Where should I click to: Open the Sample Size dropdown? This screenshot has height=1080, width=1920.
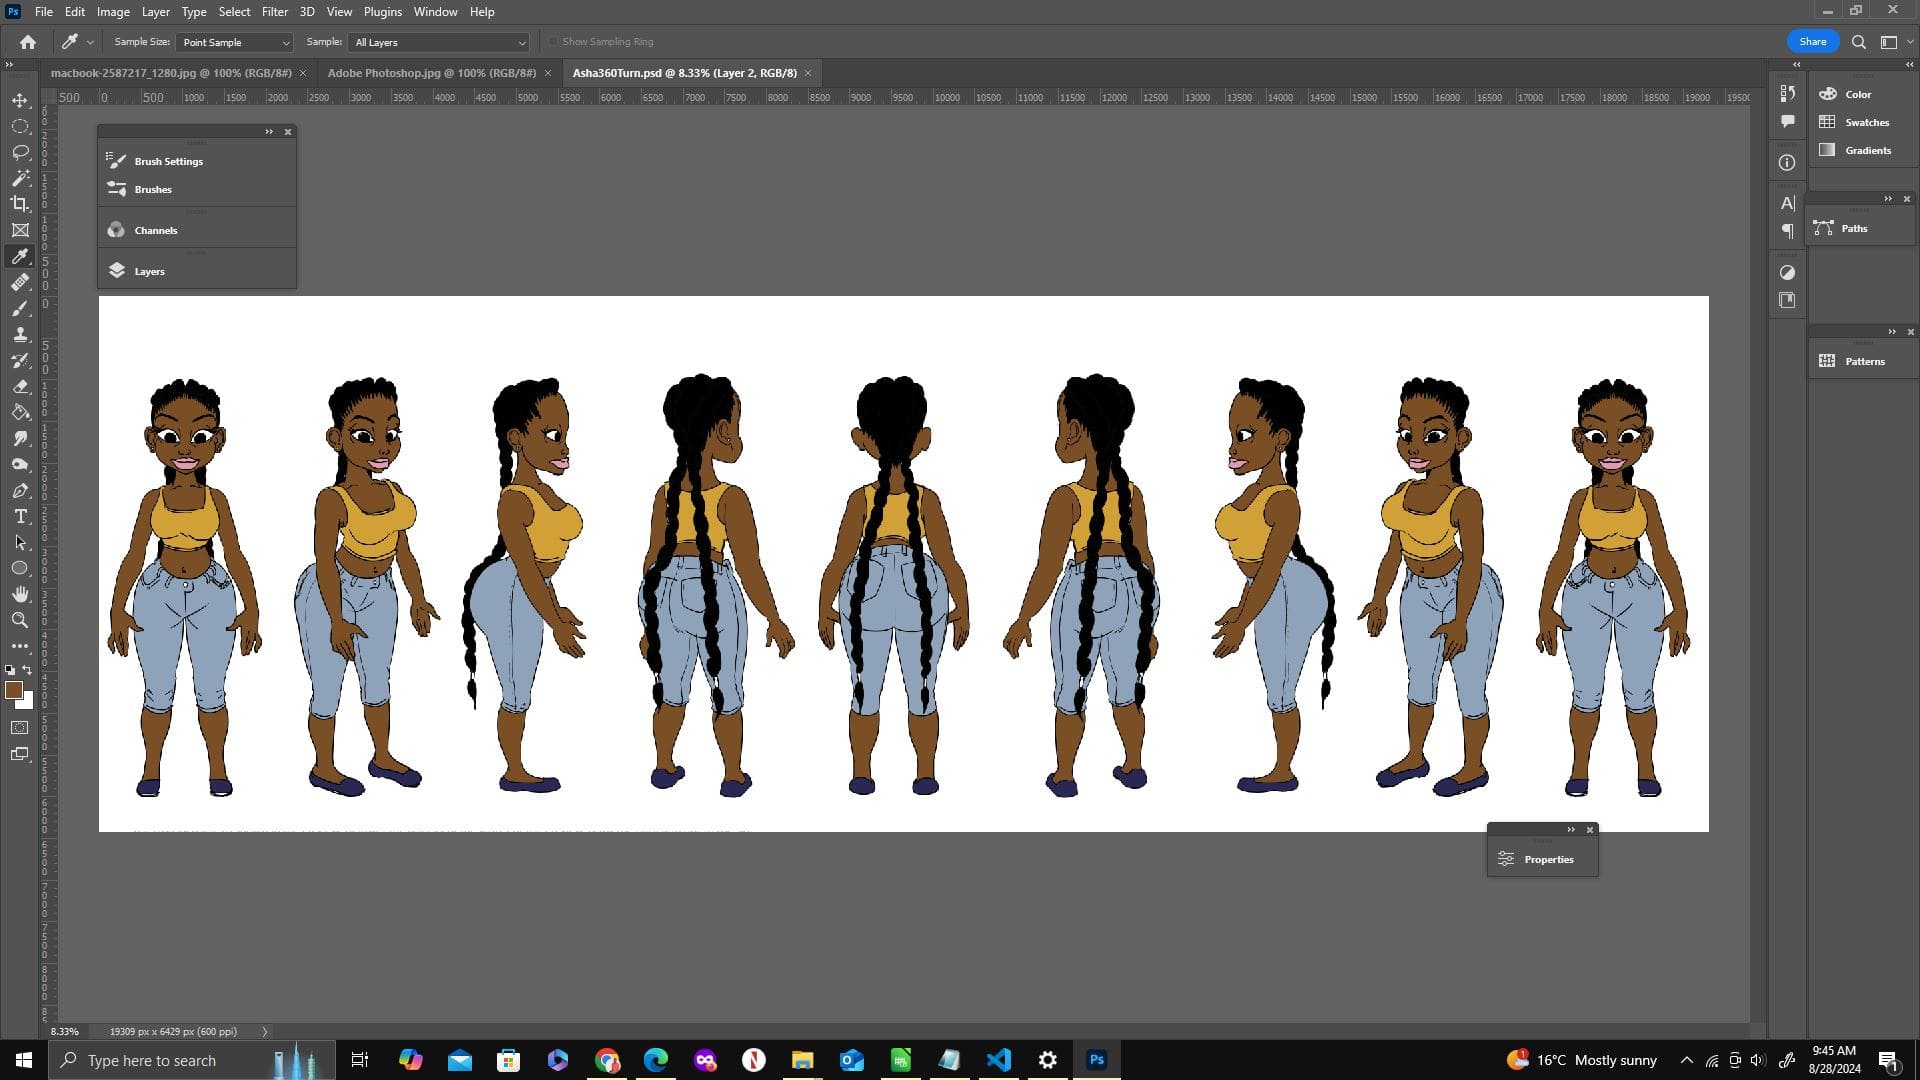point(234,42)
